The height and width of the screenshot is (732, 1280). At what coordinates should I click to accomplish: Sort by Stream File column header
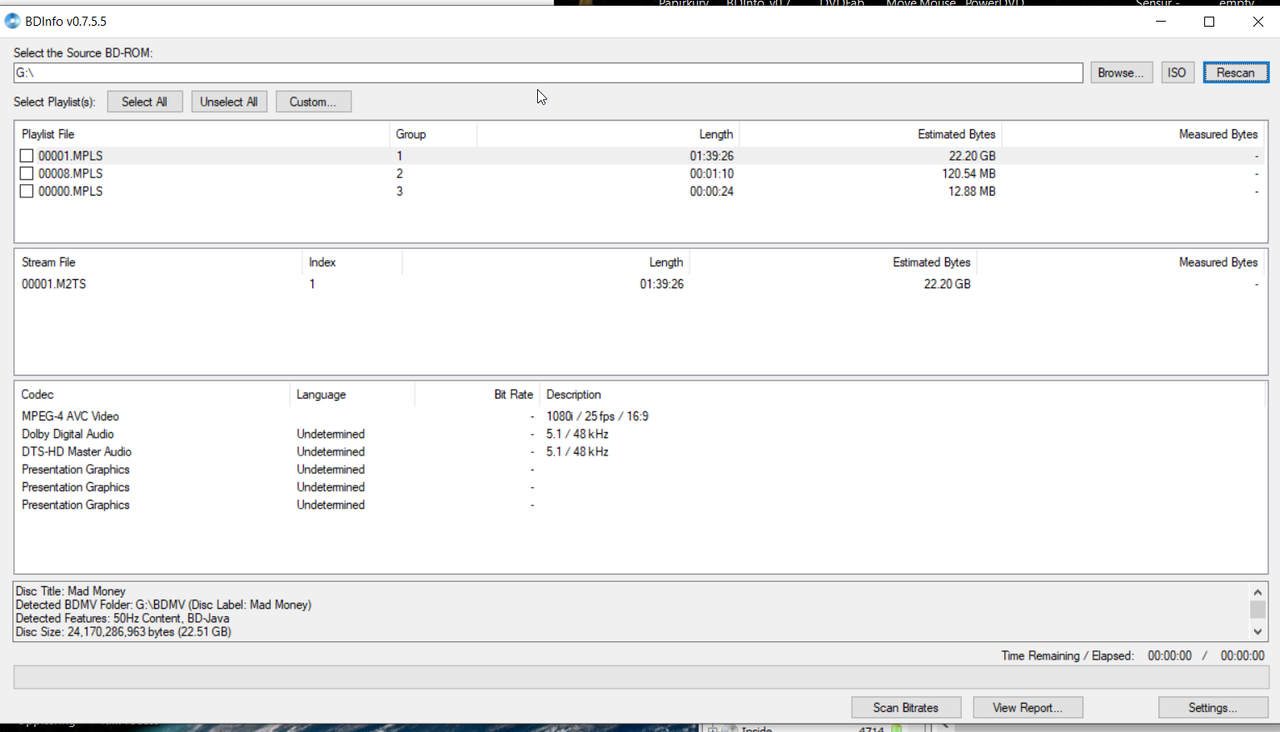coord(158,262)
